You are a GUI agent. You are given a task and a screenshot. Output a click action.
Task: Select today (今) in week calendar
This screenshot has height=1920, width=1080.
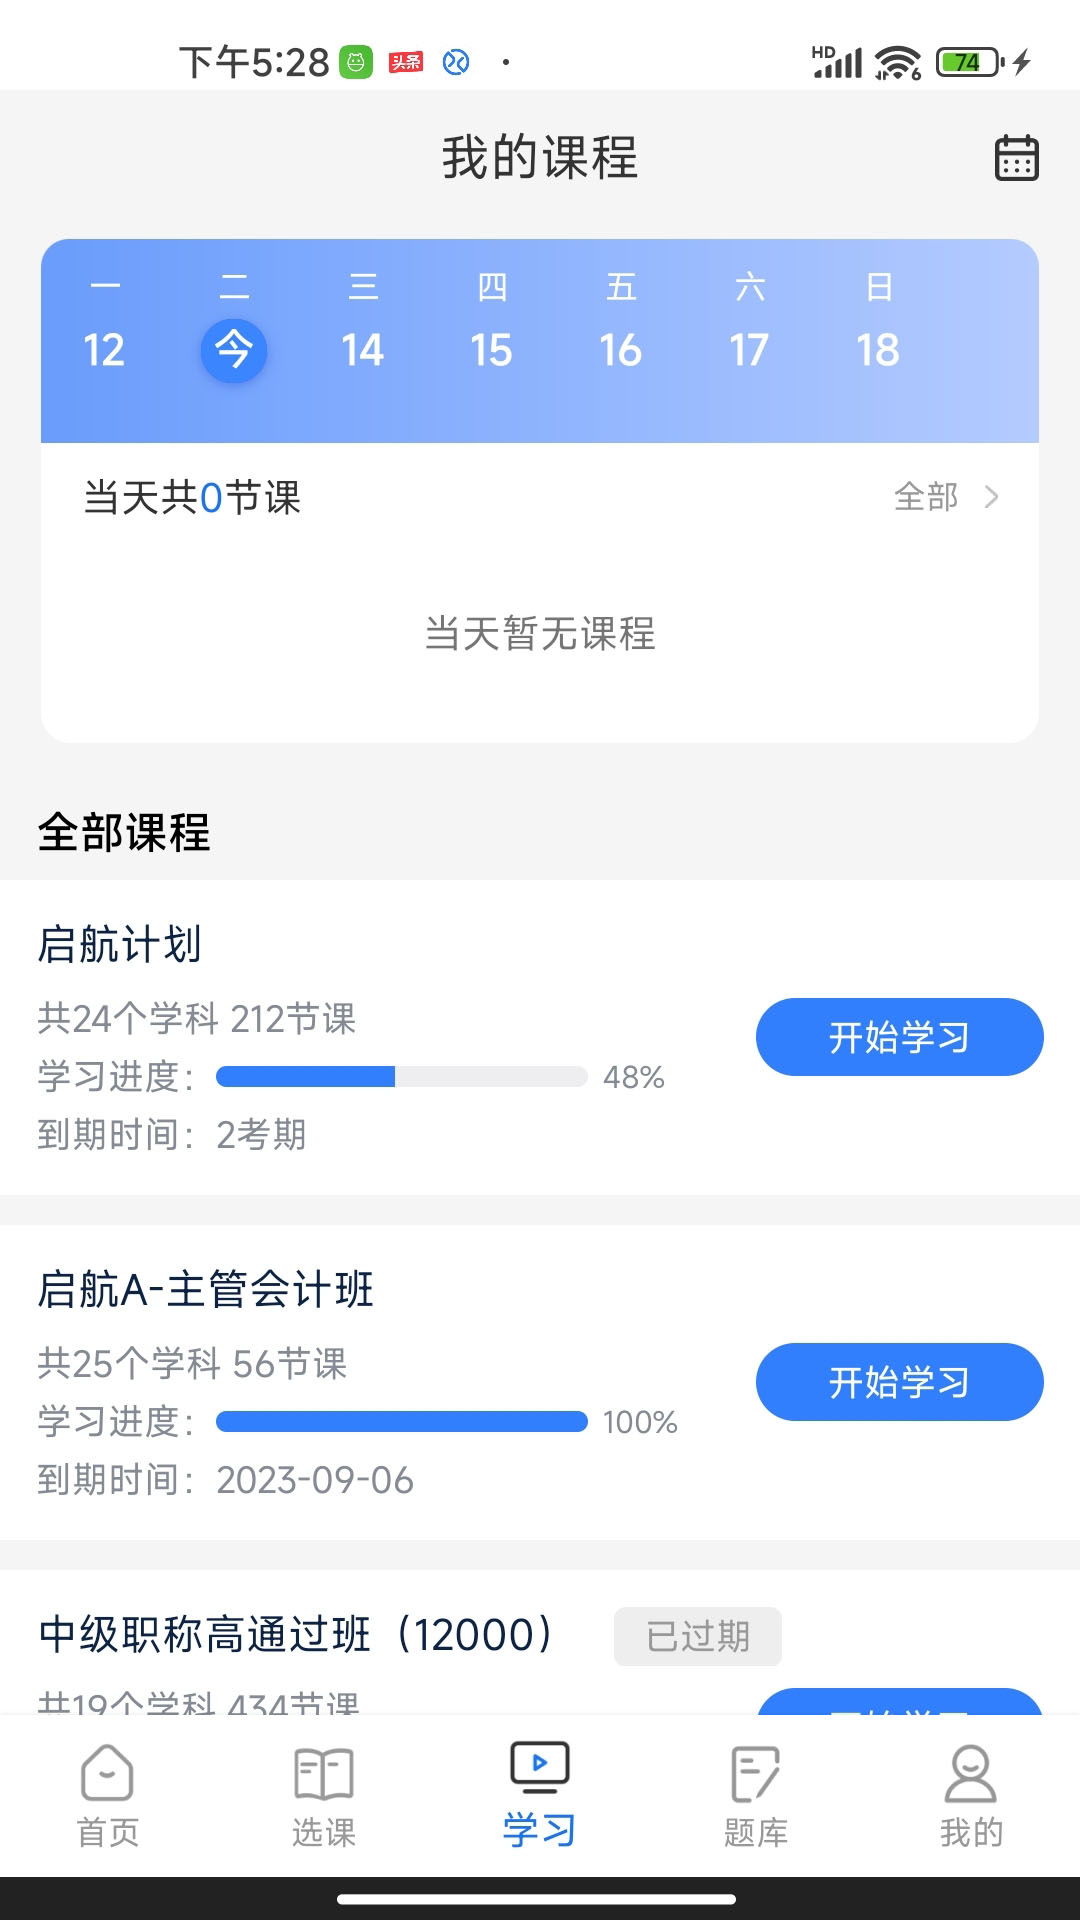click(x=234, y=350)
